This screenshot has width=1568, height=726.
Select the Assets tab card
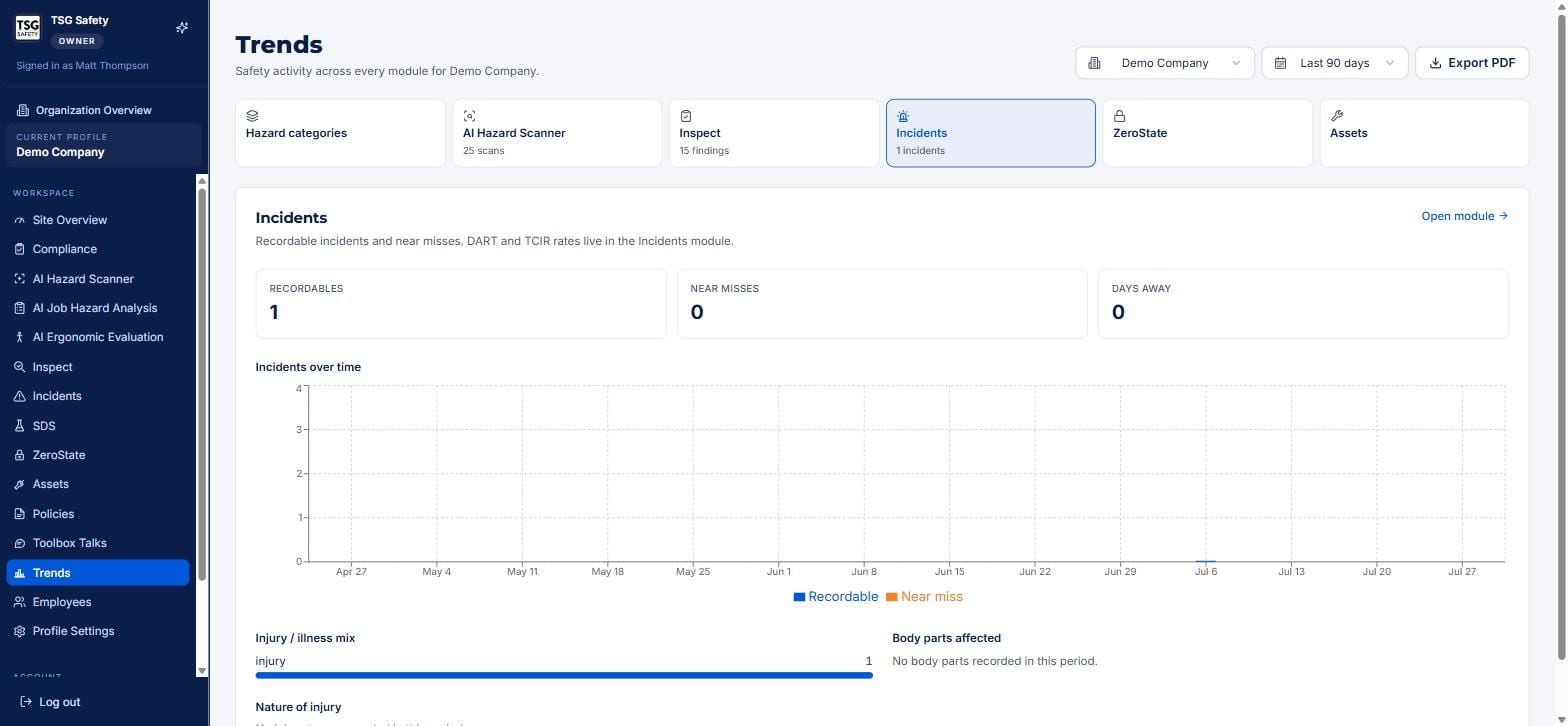pos(1424,133)
